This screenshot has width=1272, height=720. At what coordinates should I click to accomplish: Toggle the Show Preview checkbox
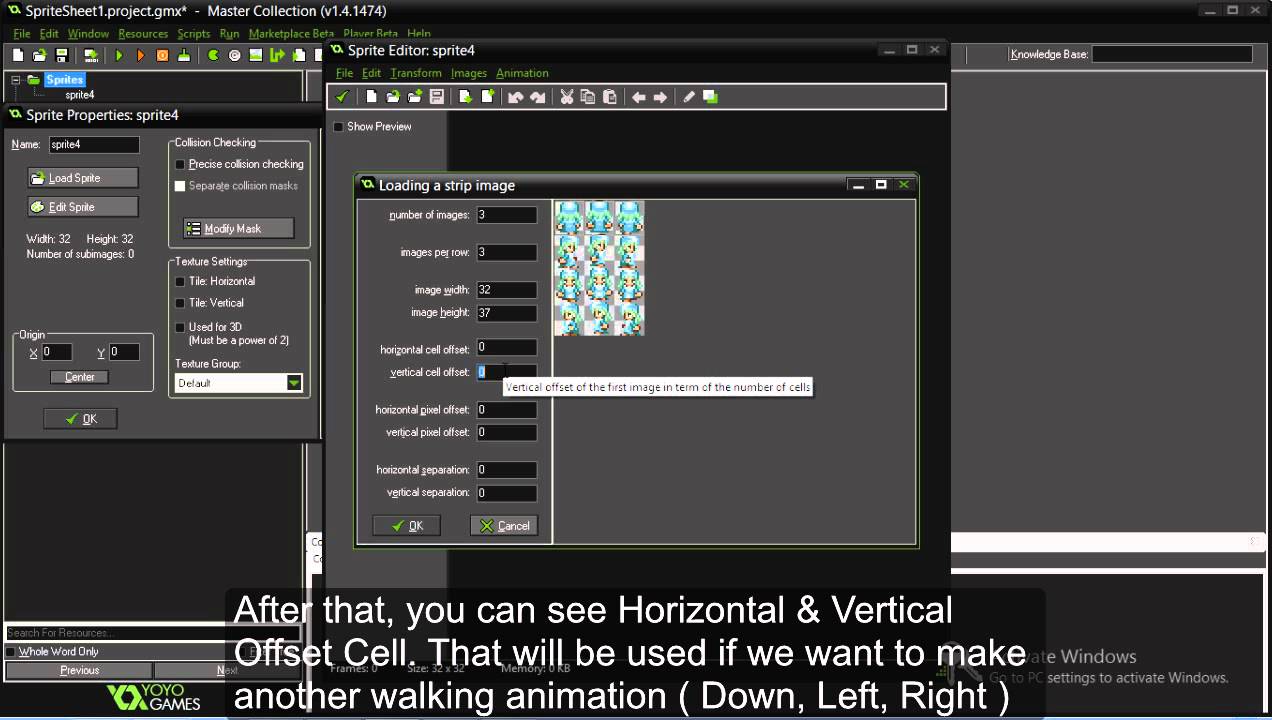[338, 127]
